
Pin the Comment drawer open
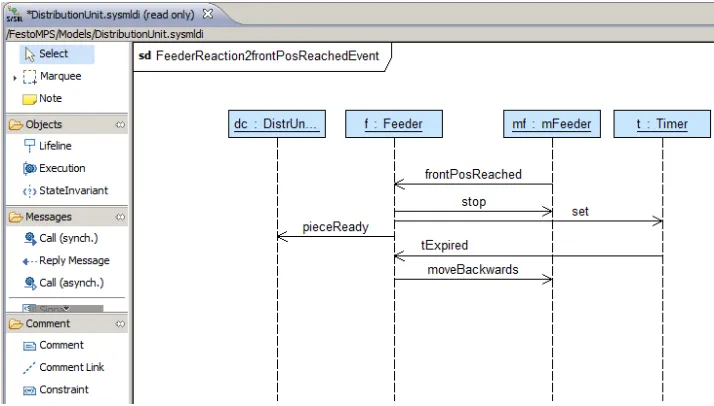[x=120, y=324]
